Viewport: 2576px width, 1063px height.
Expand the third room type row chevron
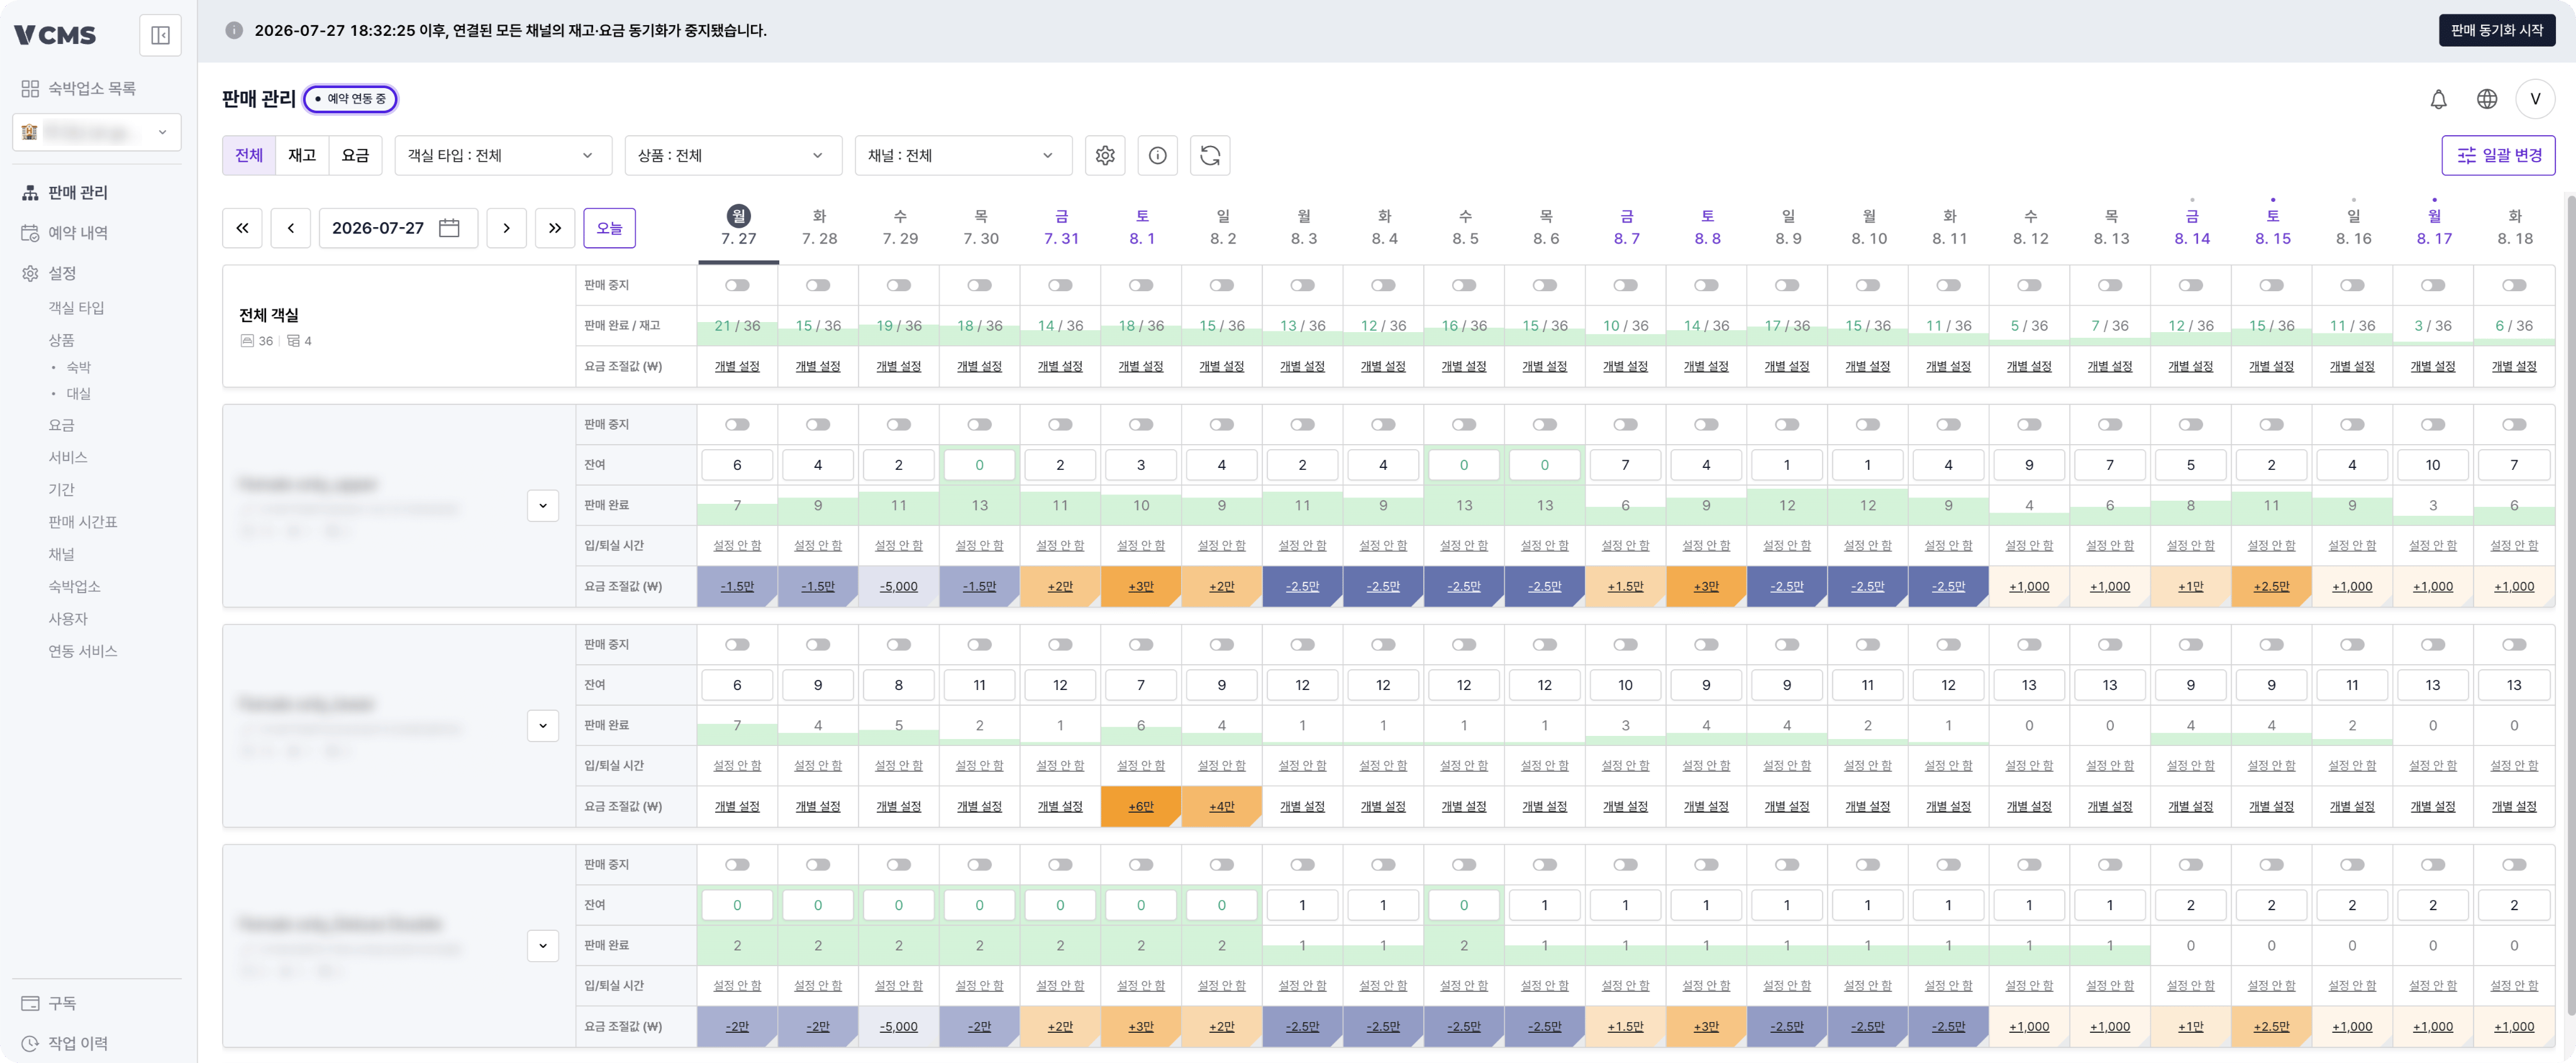tap(543, 945)
